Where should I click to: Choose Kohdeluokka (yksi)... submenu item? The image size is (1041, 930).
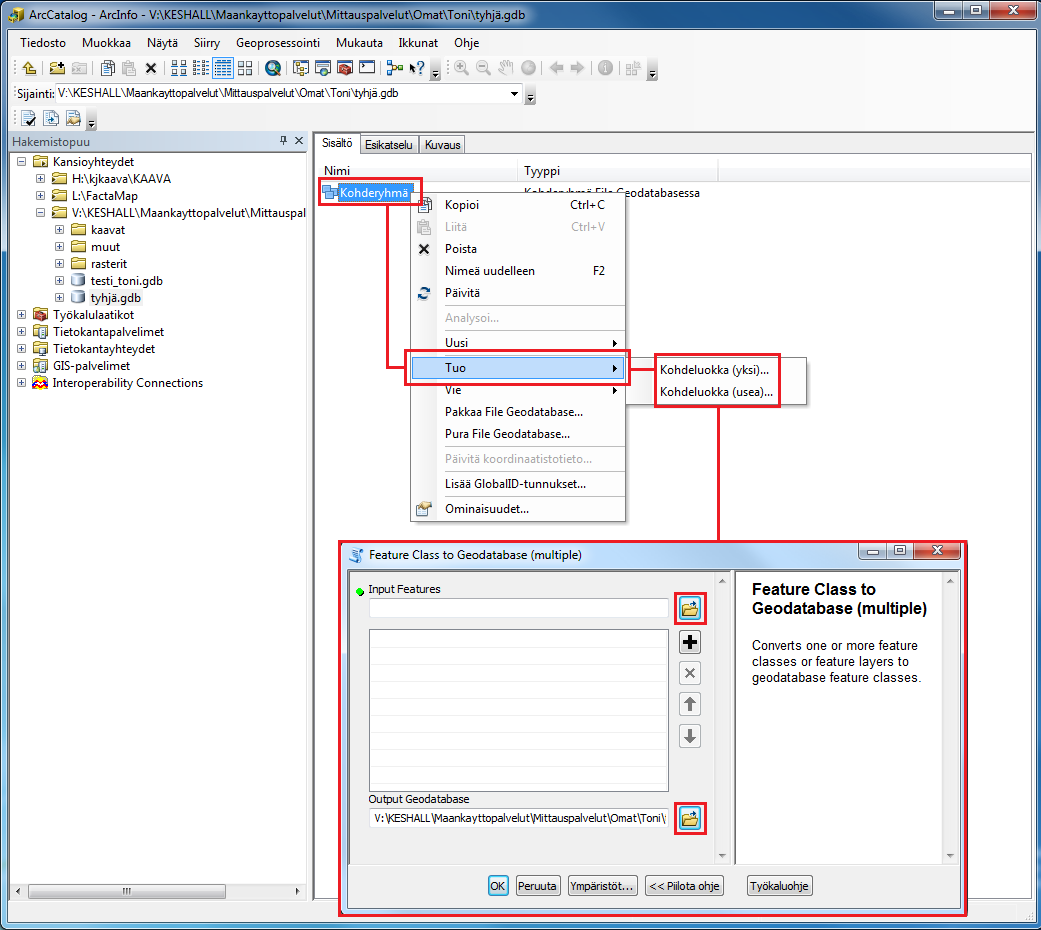pyautogui.click(x=714, y=370)
